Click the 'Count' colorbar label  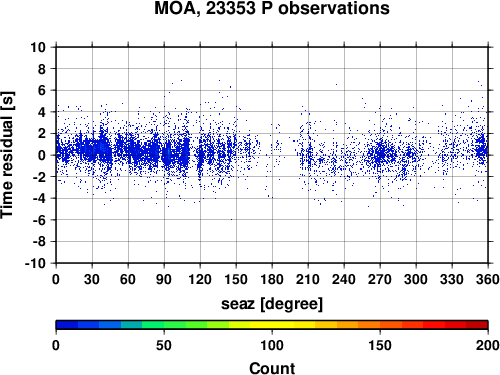click(x=272, y=368)
